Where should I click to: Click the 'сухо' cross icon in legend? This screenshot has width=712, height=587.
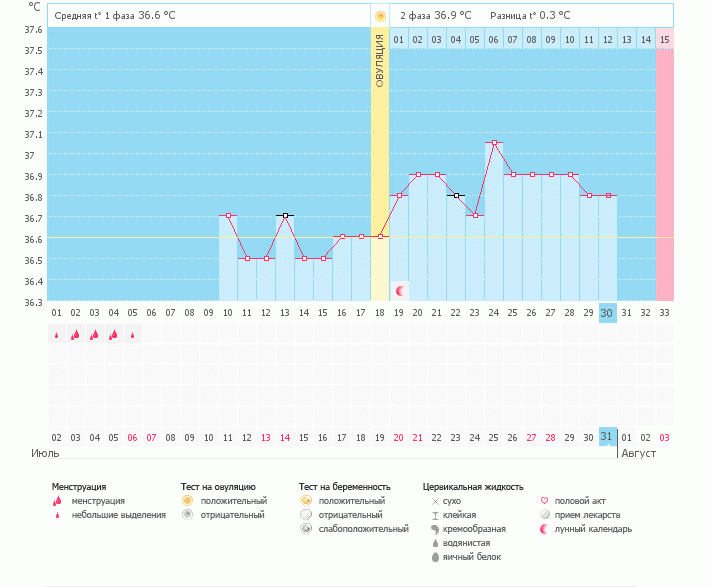(435, 501)
